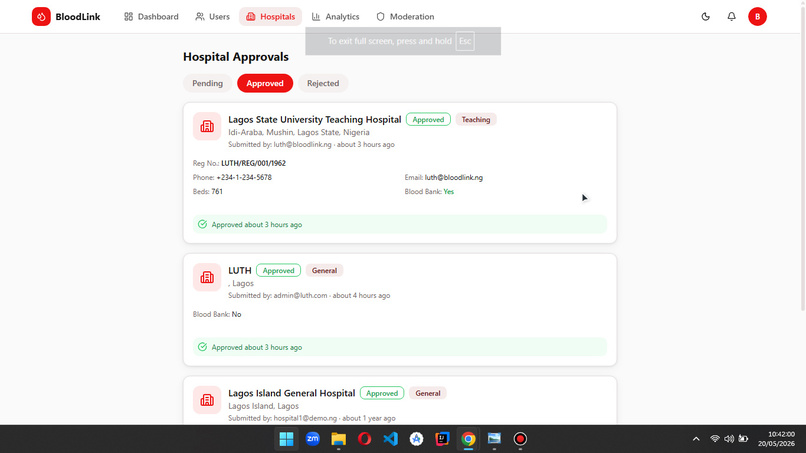The image size is (806, 453).
Task: Click the Hospital Approvals heading
Action: (x=236, y=57)
